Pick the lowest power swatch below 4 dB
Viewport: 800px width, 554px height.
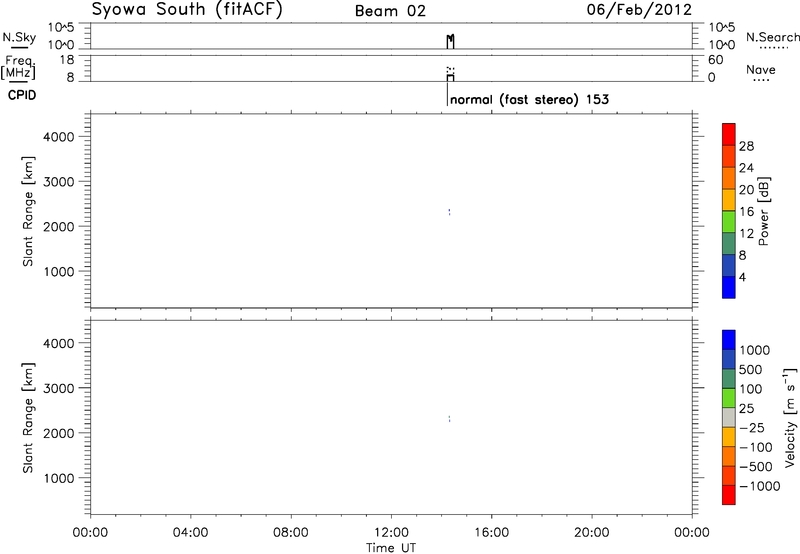pos(729,287)
